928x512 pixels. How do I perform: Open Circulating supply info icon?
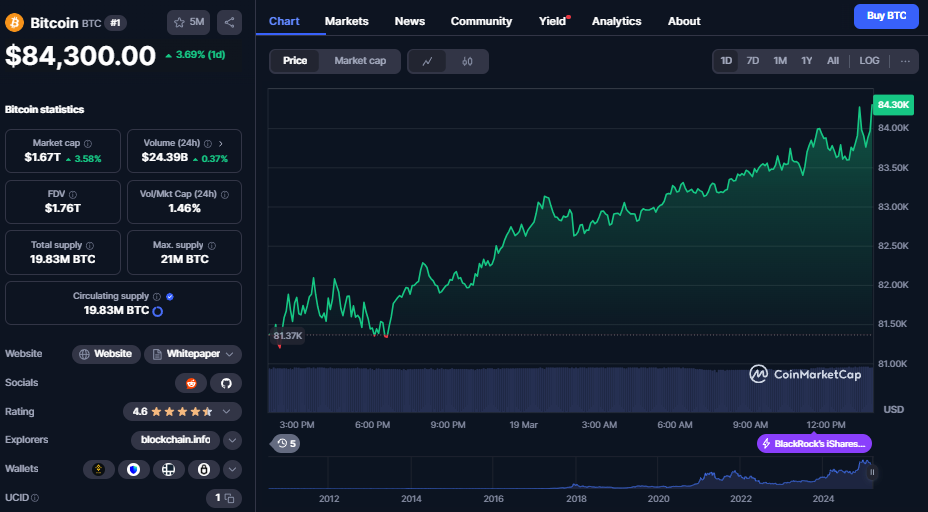(x=157, y=297)
